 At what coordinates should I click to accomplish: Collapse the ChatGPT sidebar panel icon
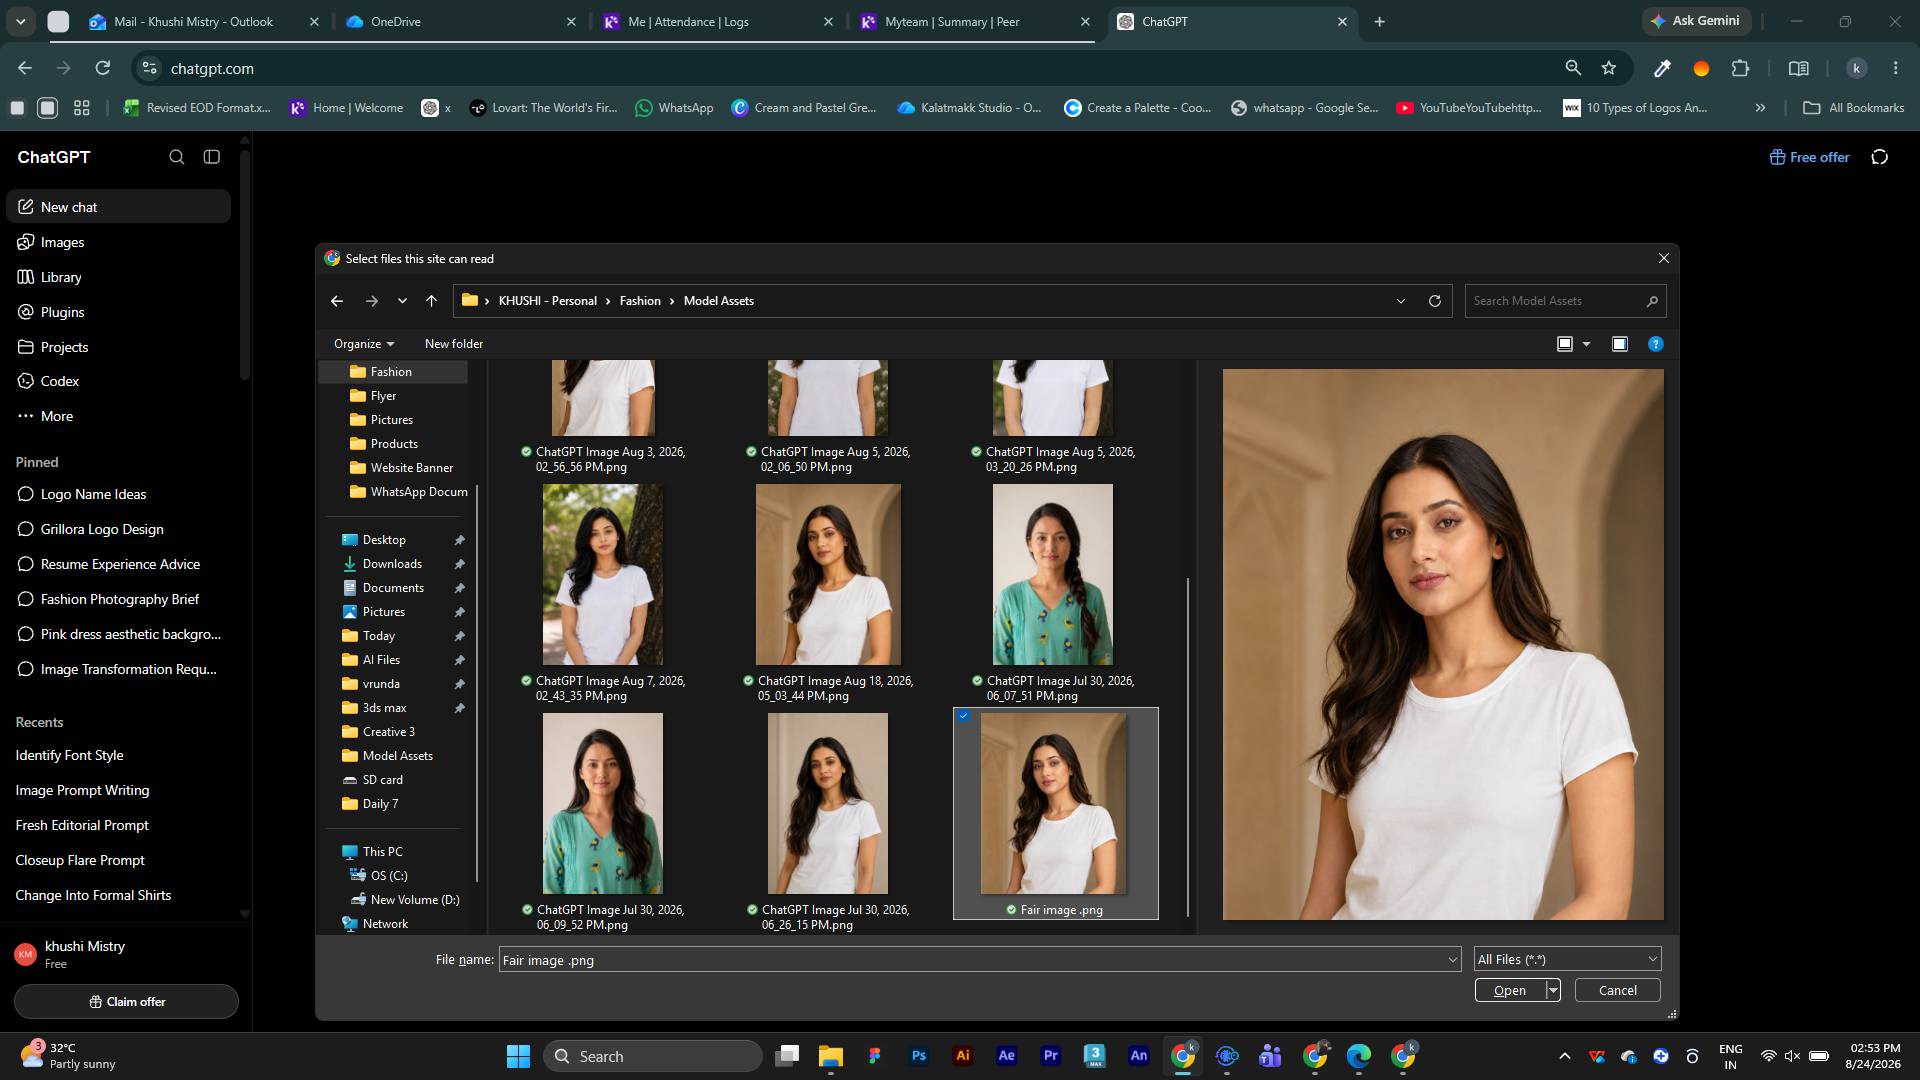point(212,157)
